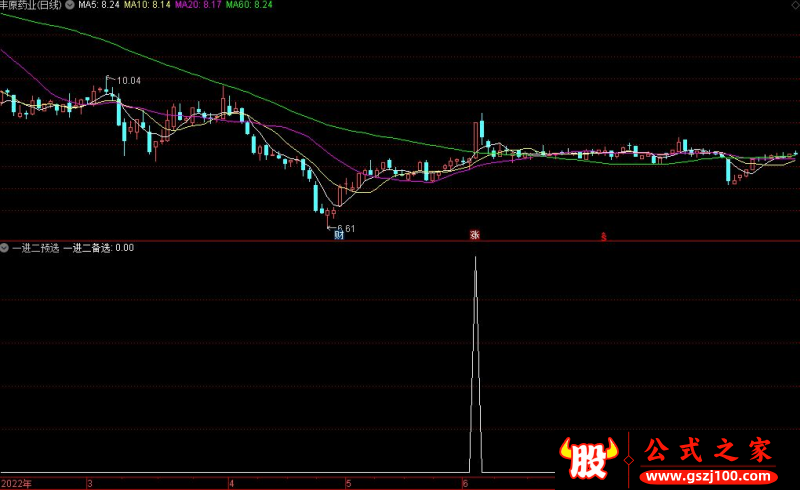This screenshot has height=490, width=800.
Task: Select the MA20: 8.17 indicator label
Action: coord(198,5)
